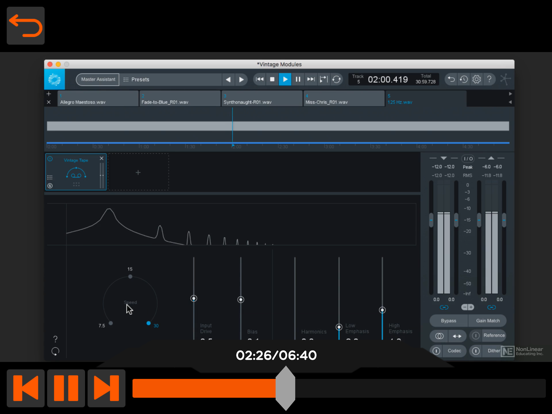Add a new track with the plus icon
The width and height of the screenshot is (552, 414).
click(x=49, y=94)
